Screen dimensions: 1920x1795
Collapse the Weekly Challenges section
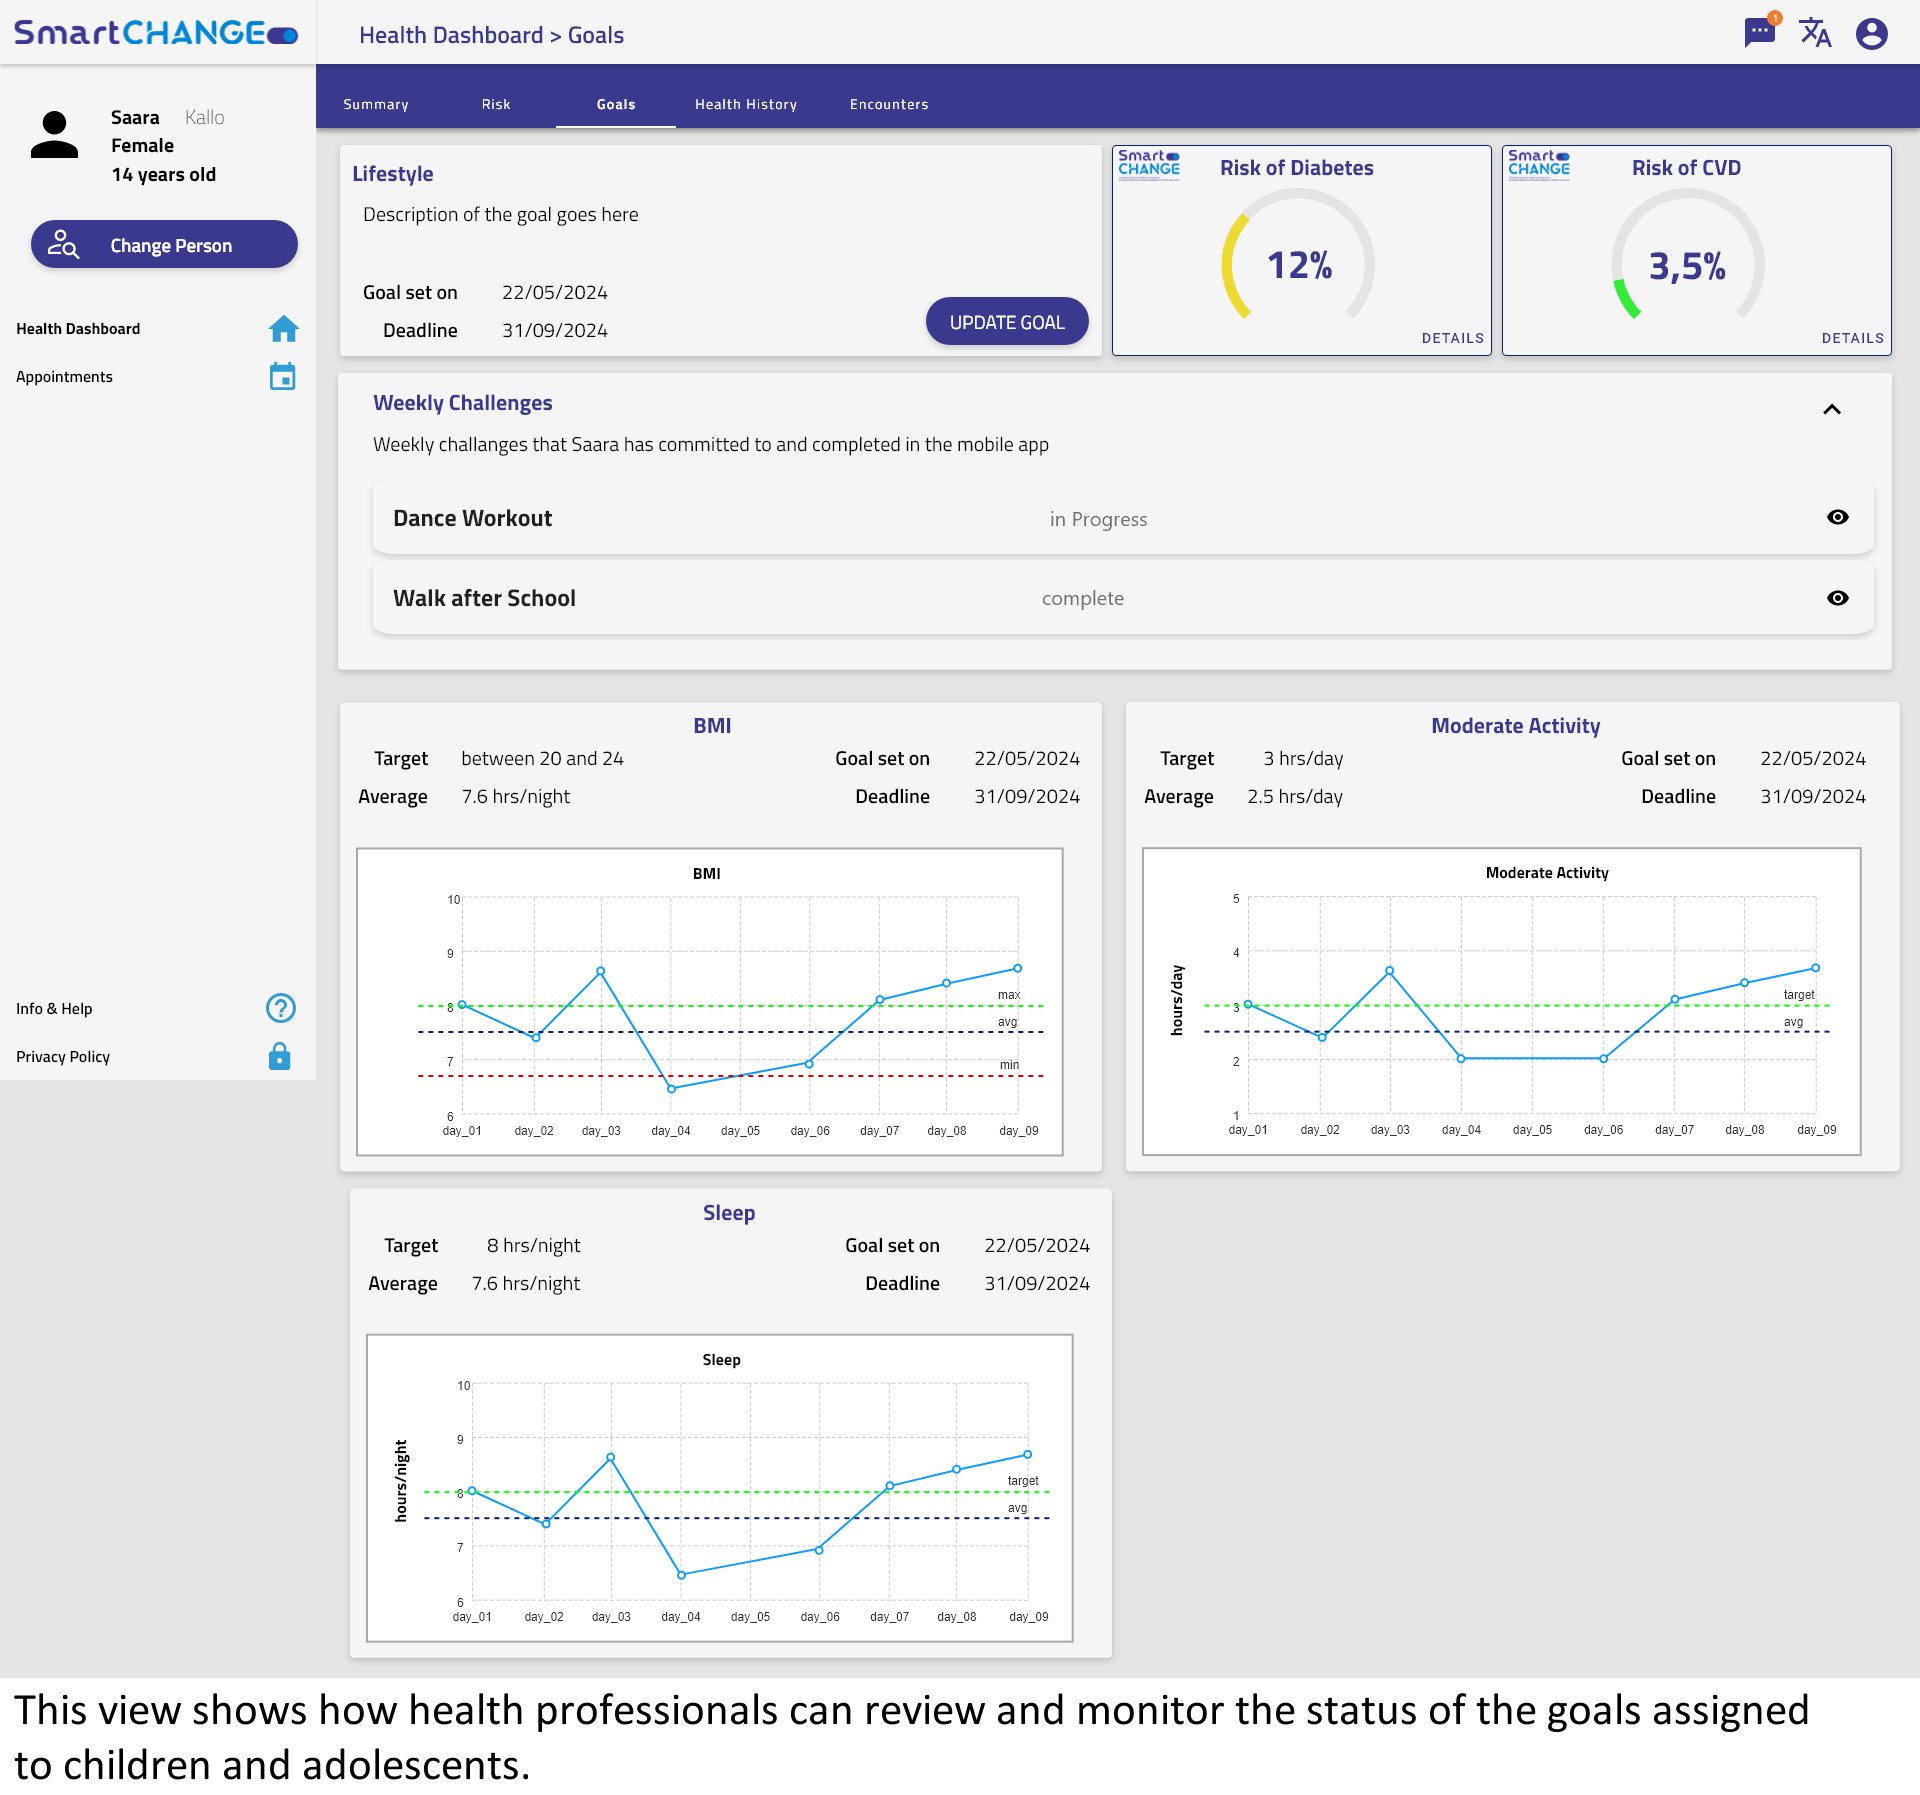1831,409
